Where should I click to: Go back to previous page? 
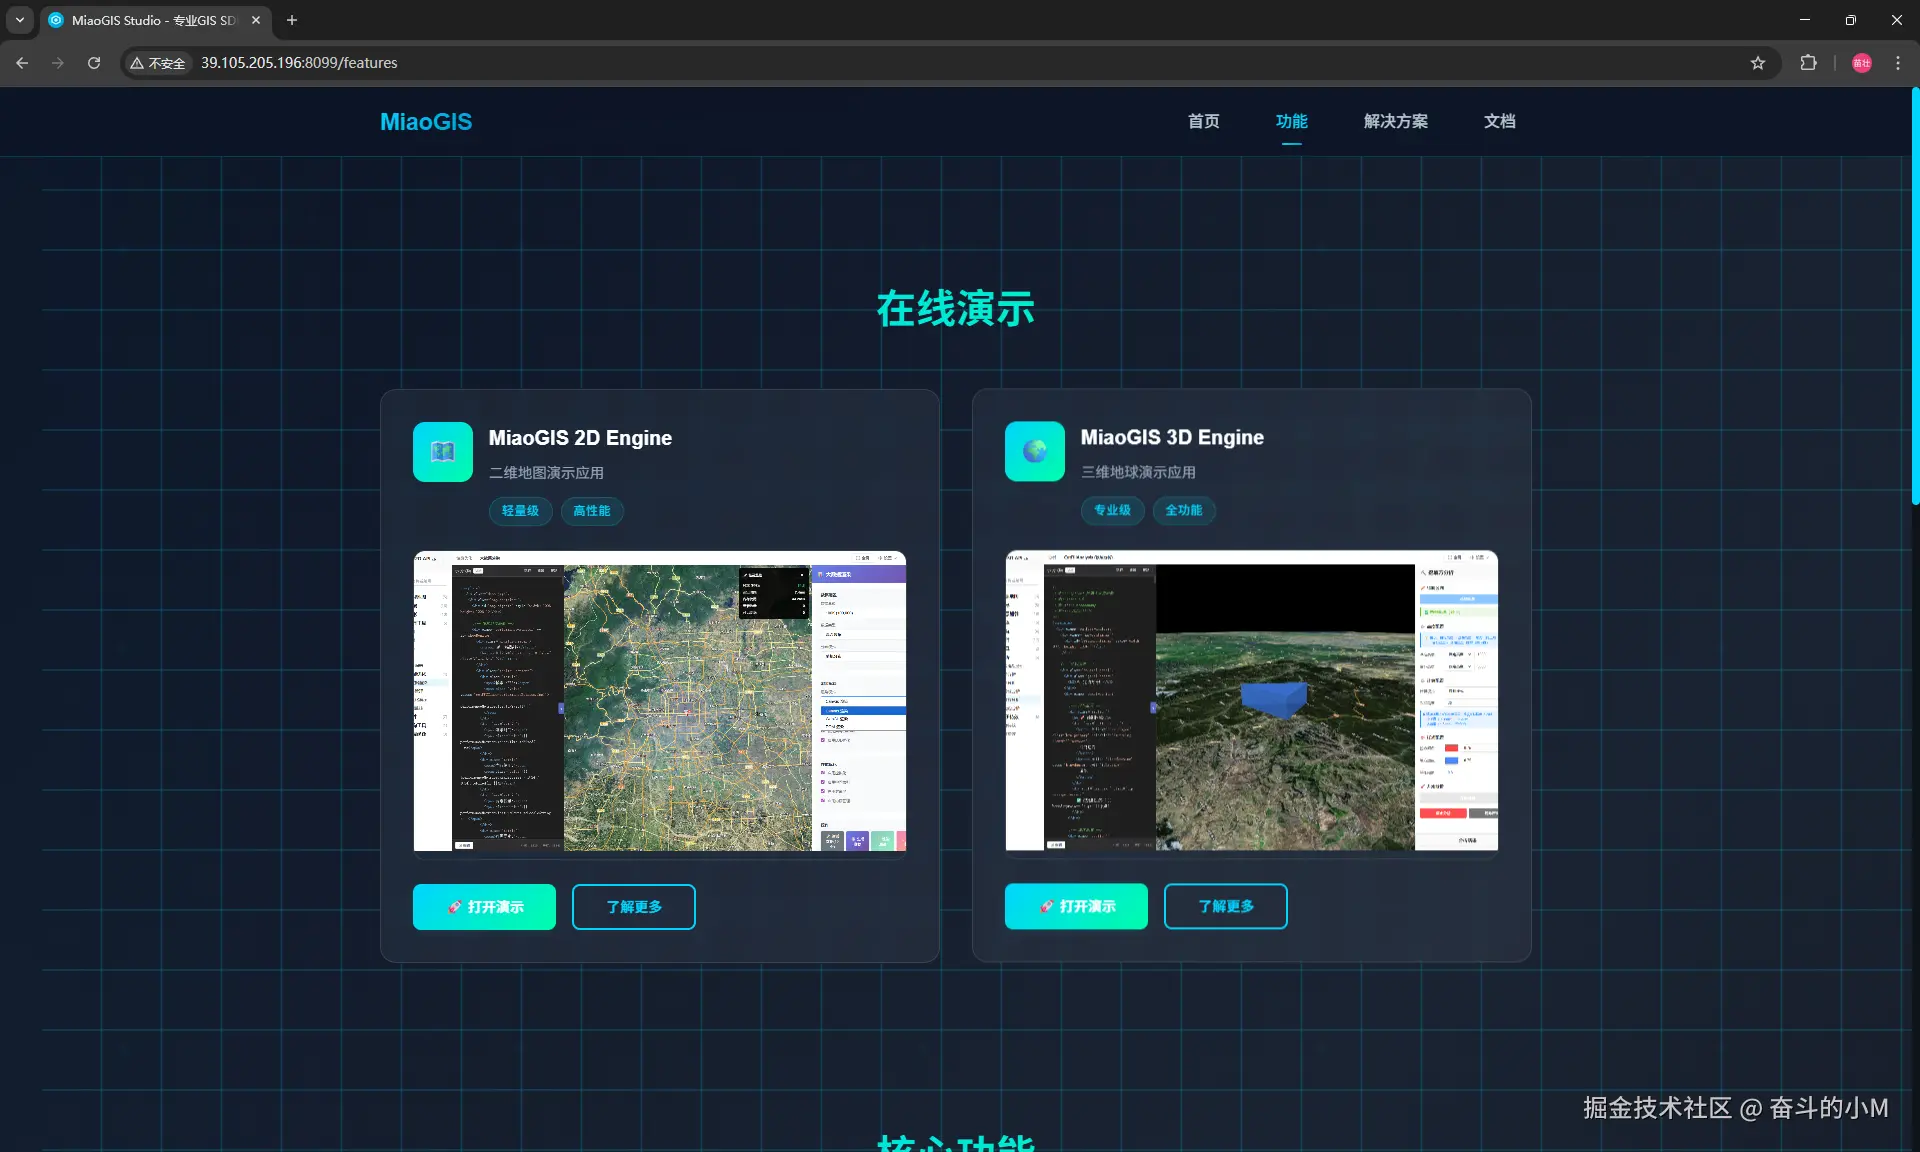pos(22,63)
